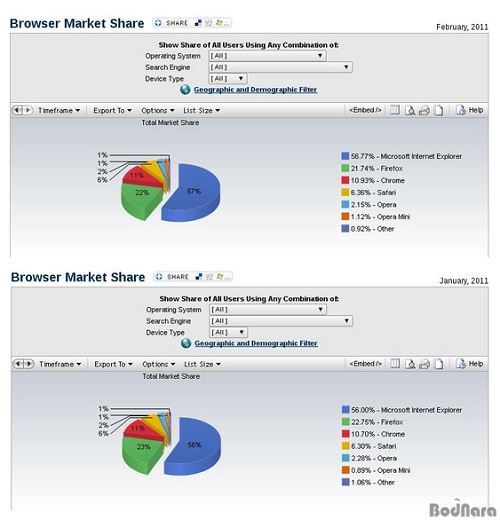Viewport: 500px width, 520px height.
Task: Click the printer icon in January toolbar
Action: click(424, 364)
